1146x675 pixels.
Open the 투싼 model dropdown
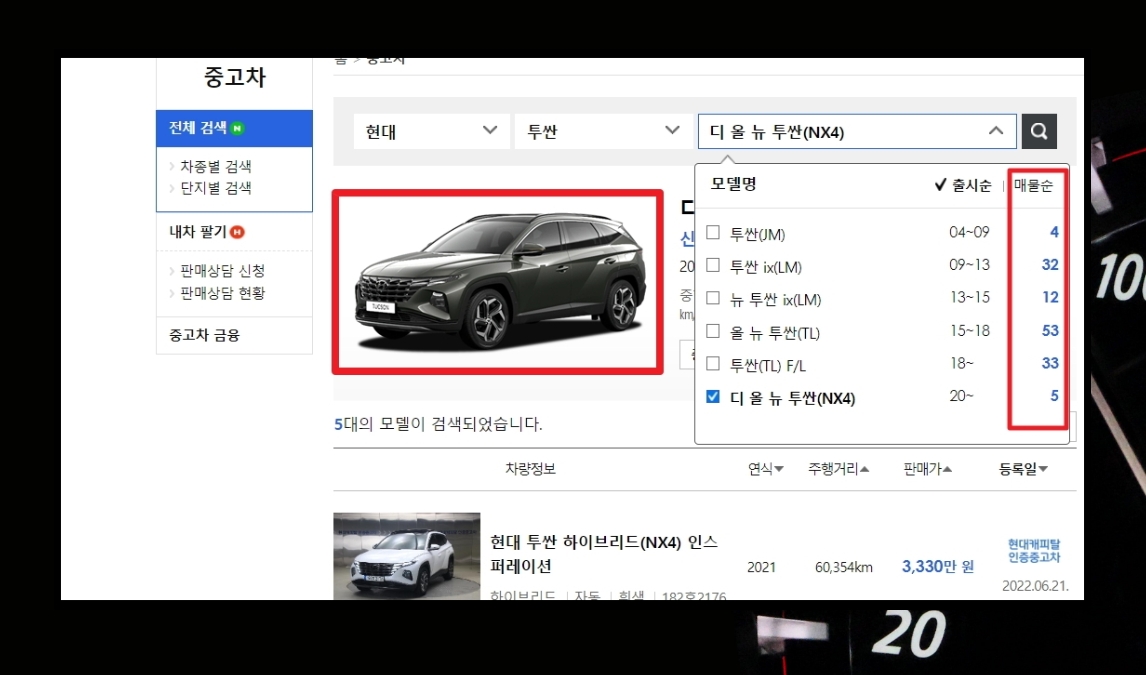[x=603, y=131]
